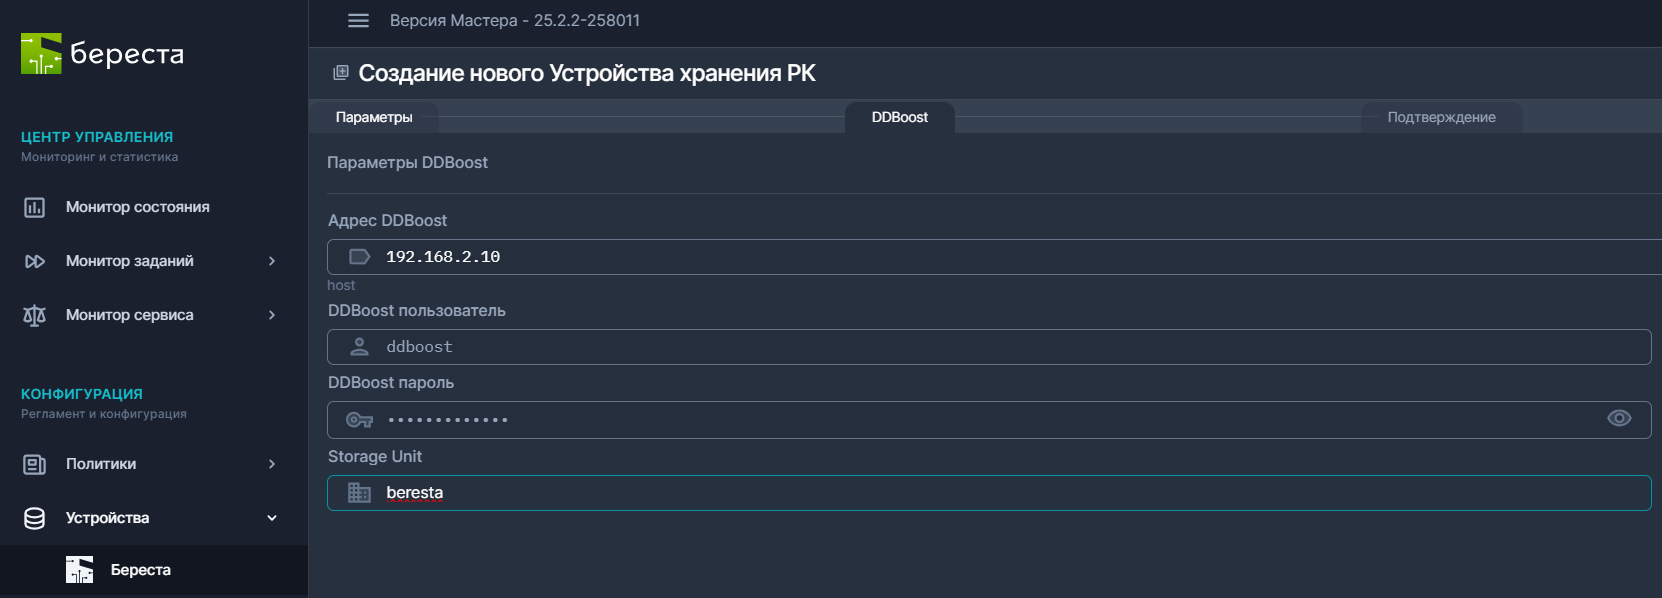Toggle visibility of the DDBoost password

pos(1620,419)
